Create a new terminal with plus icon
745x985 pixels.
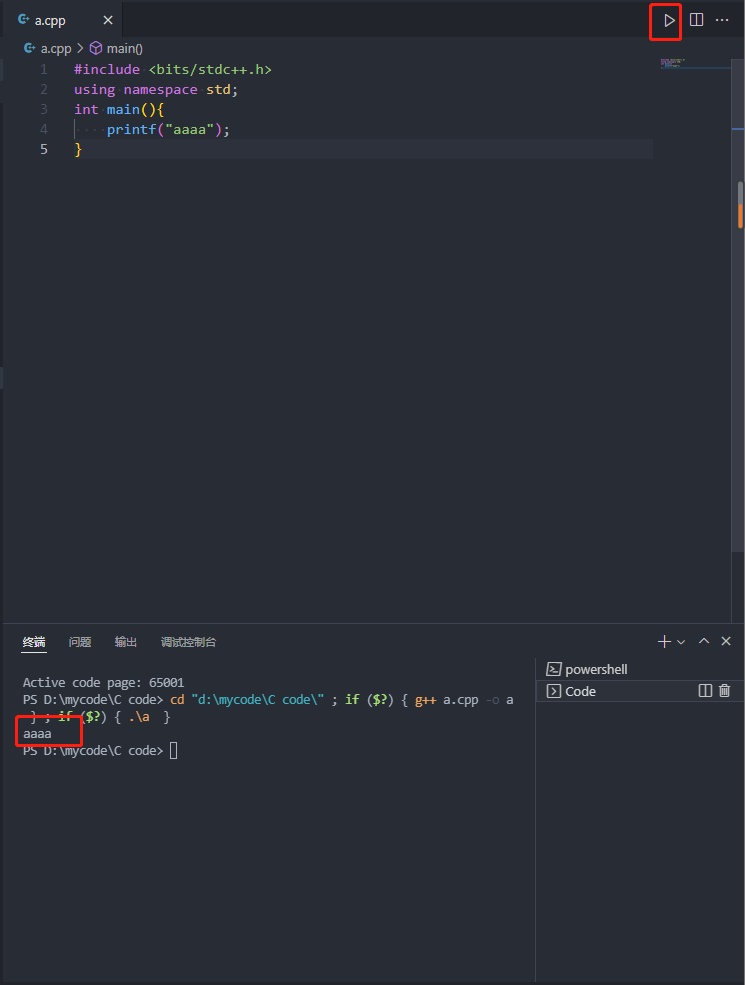664,641
